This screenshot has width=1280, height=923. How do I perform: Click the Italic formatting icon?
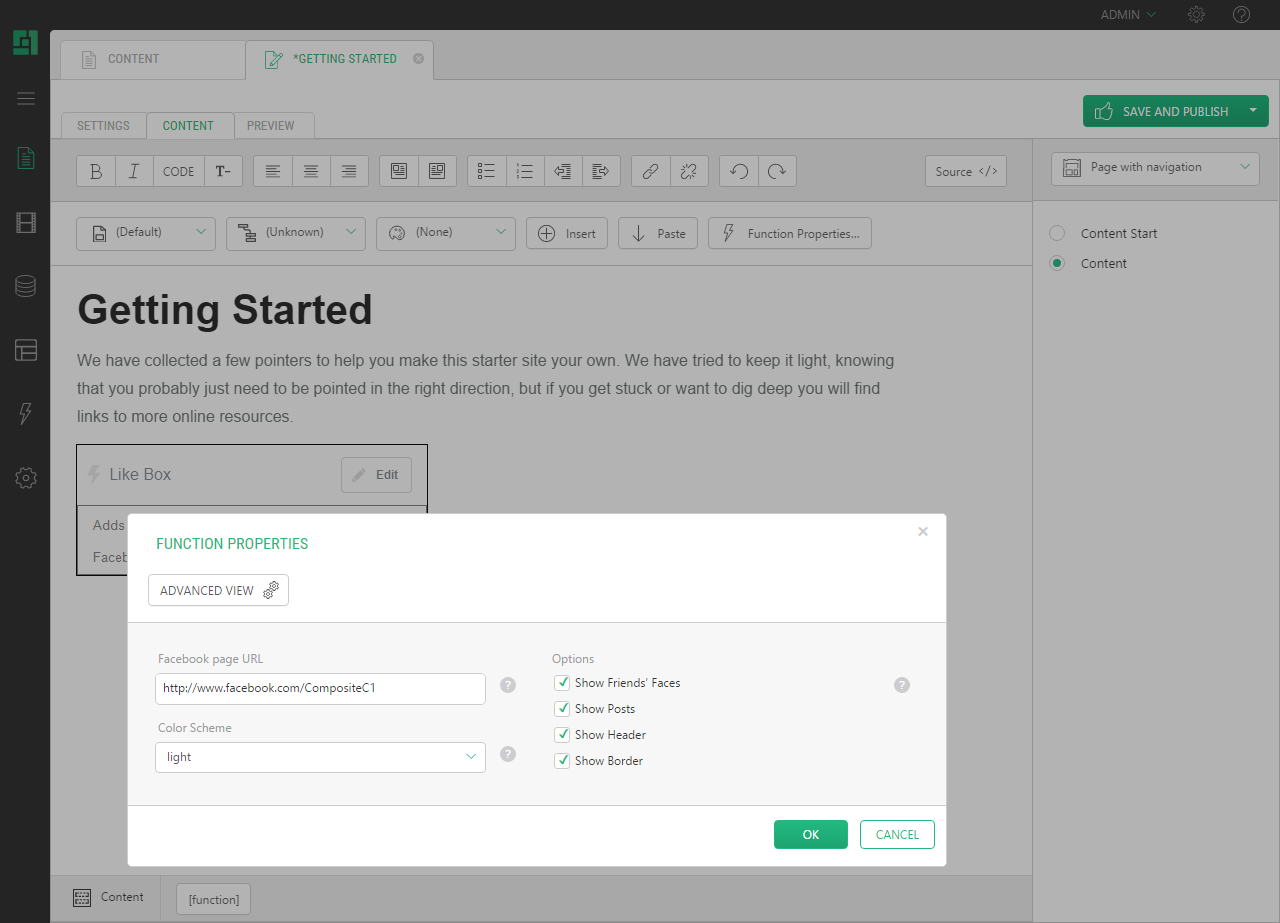[134, 171]
